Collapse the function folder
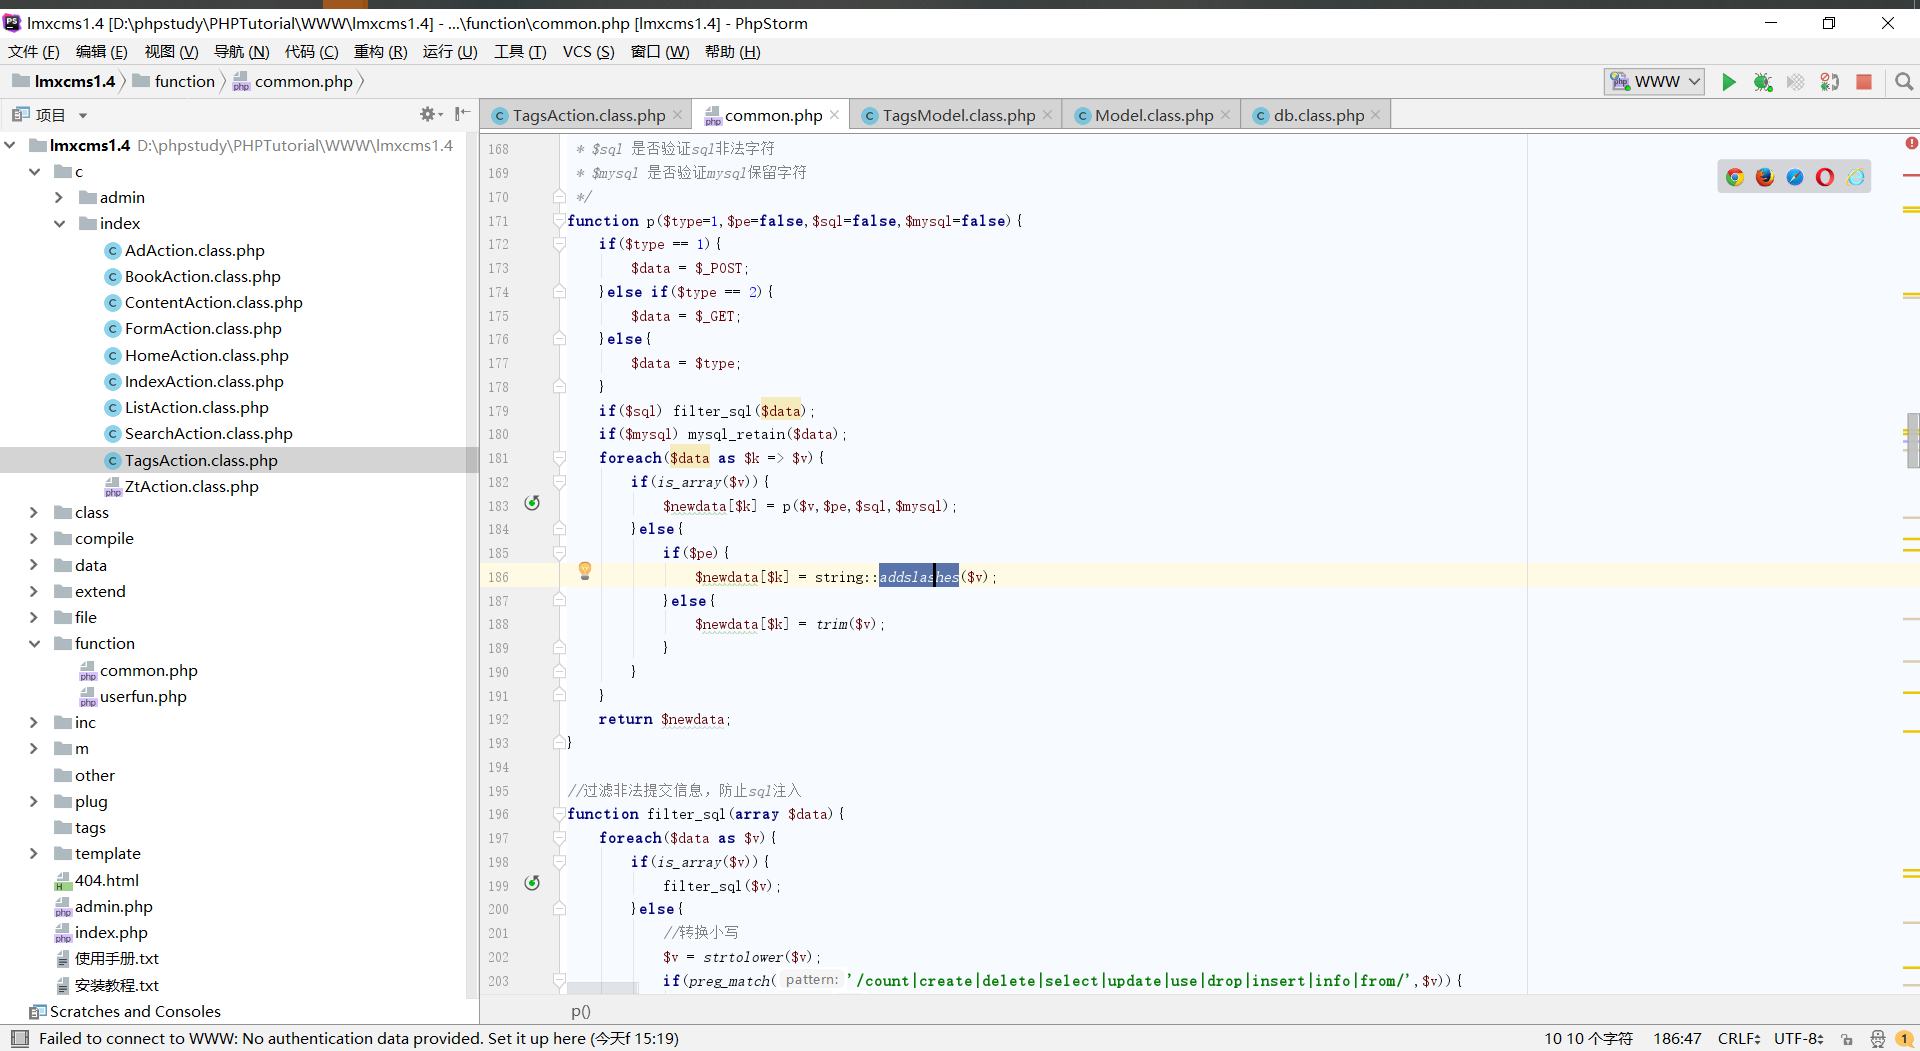The height and width of the screenshot is (1051, 1920). coord(34,644)
